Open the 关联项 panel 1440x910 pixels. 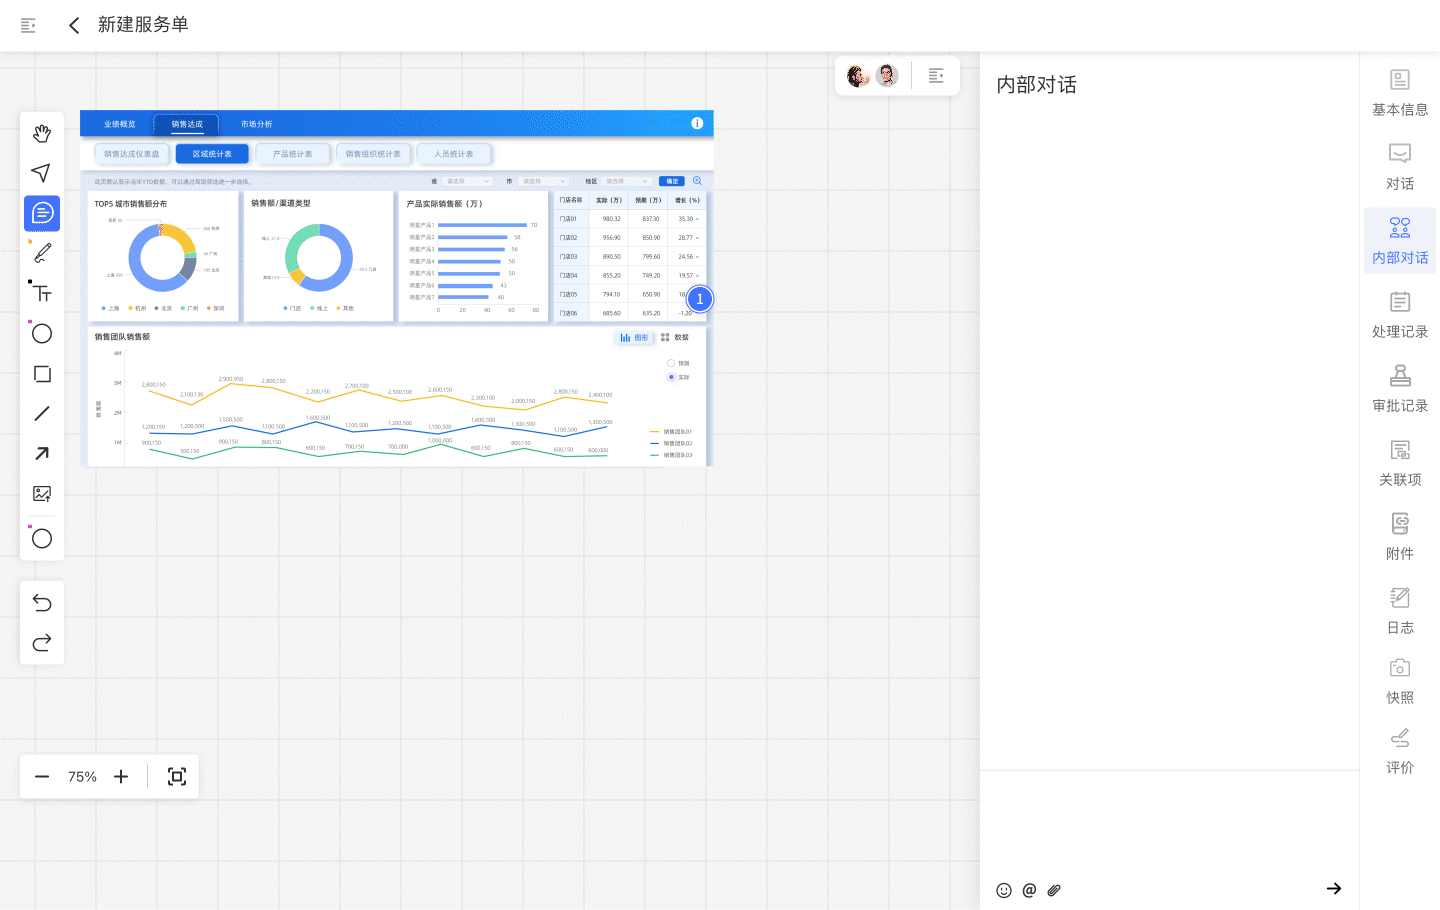(1400, 463)
